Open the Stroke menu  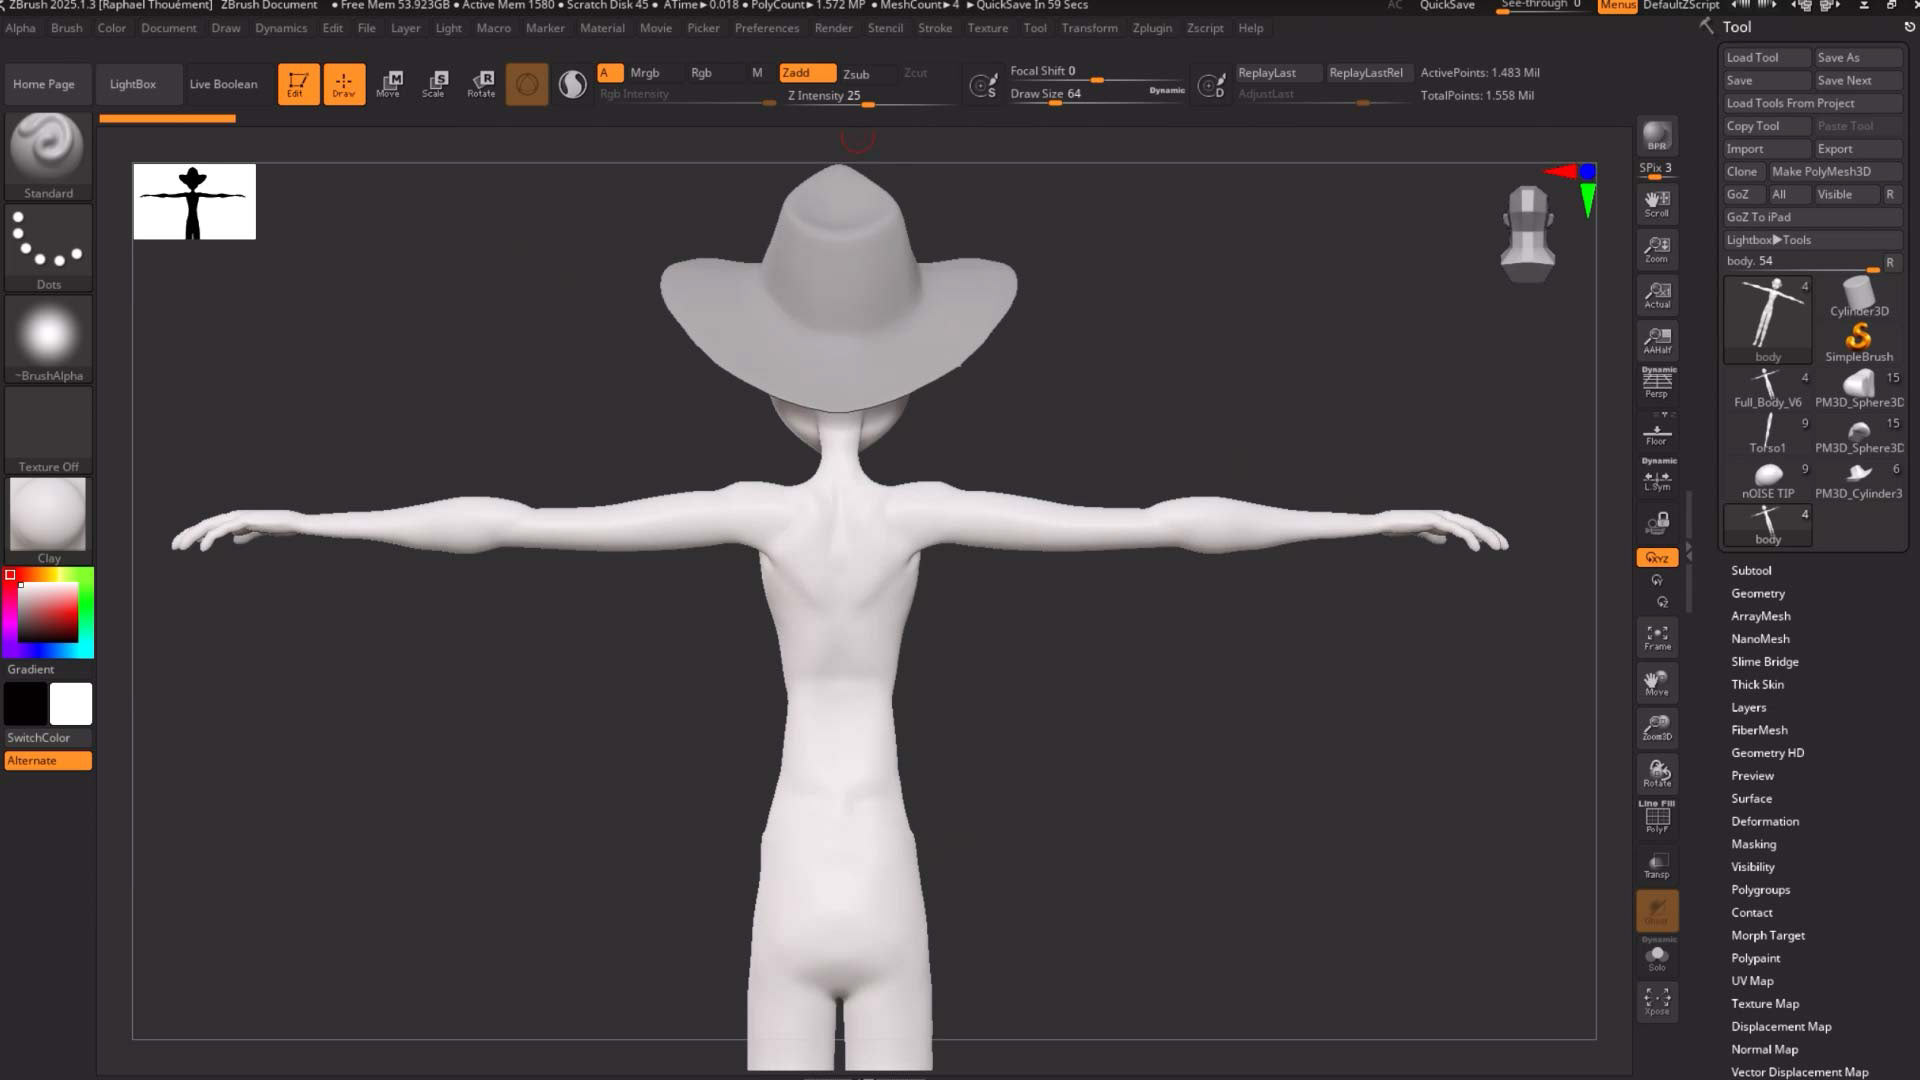click(x=934, y=28)
